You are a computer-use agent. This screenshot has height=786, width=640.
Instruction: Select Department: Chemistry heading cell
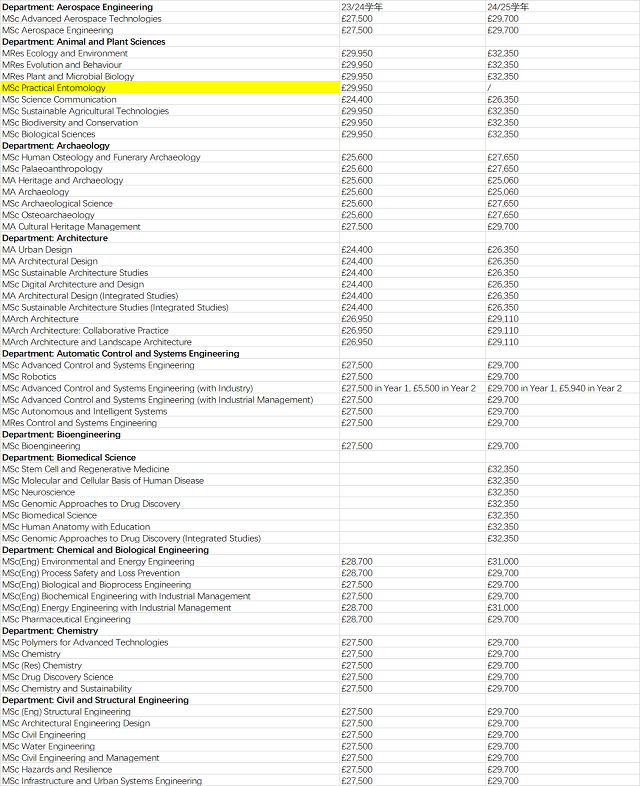click(x=170, y=631)
